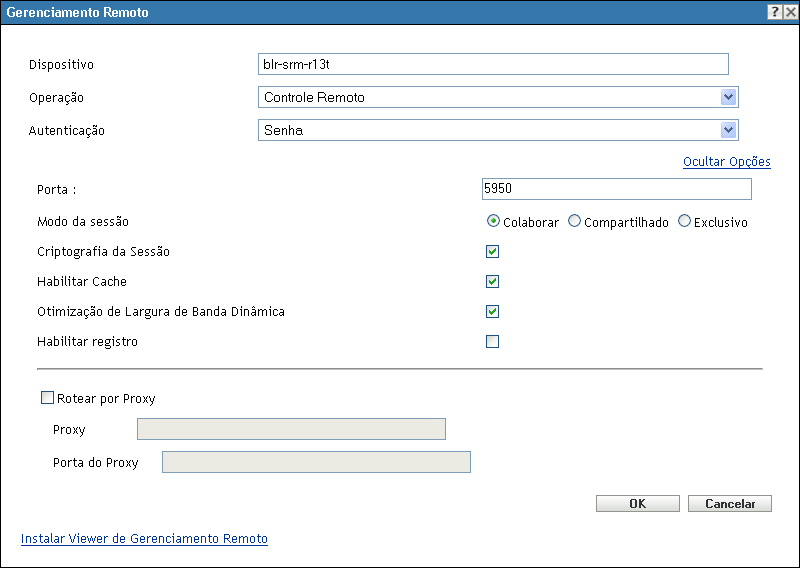This screenshot has width=800, height=568.
Task: Open Instalar Viewer de Gerenciamento Remoto link
Action: pyautogui.click(x=144, y=538)
